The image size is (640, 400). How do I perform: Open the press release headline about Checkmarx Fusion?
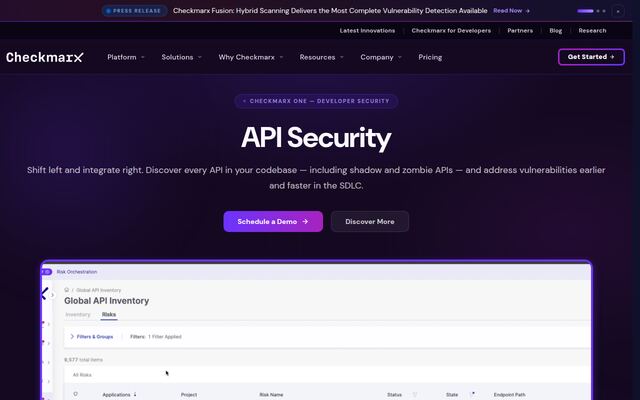coord(330,11)
